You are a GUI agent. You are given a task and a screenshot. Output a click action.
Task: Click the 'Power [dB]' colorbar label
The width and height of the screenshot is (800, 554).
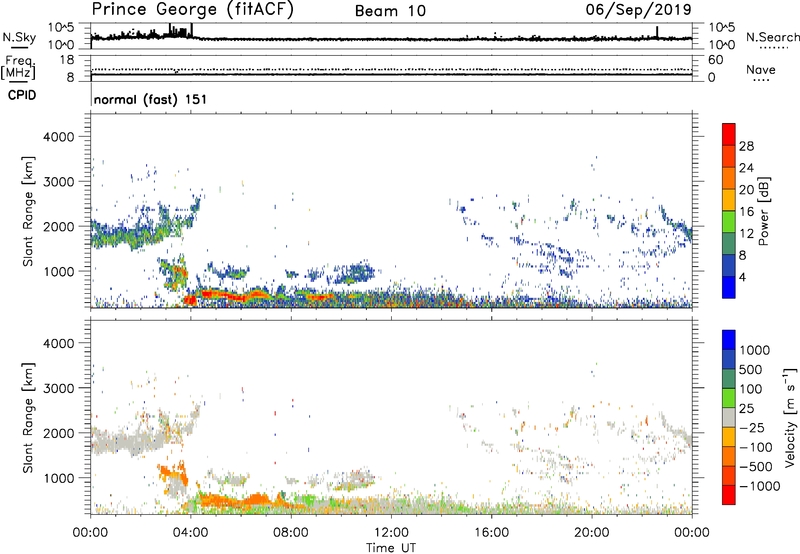[x=763, y=211]
